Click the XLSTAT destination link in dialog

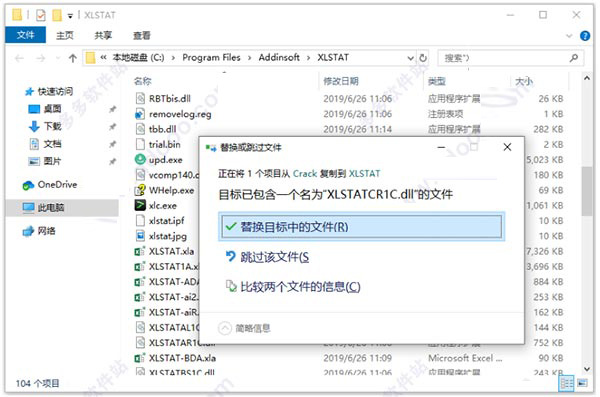(x=365, y=173)
